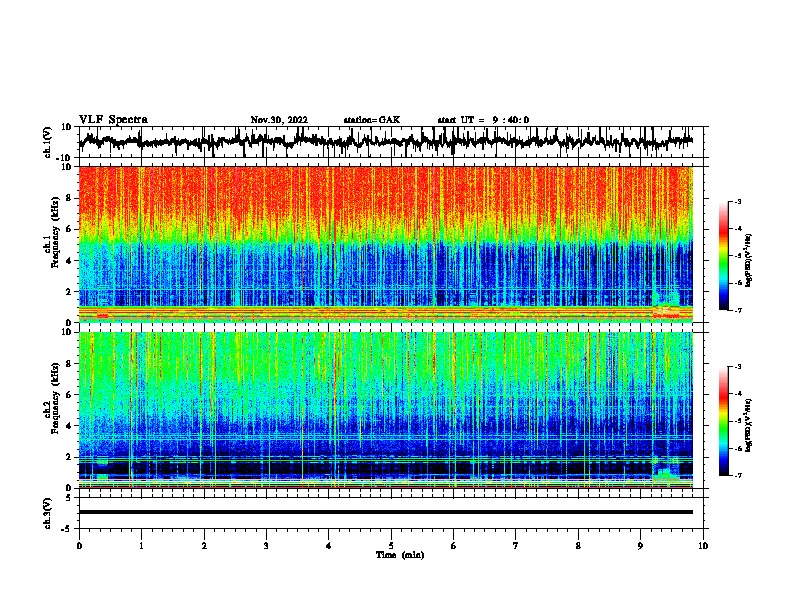
Task: Click the '-3' value on ch.1 color bar
Action: tap(737, 201)
